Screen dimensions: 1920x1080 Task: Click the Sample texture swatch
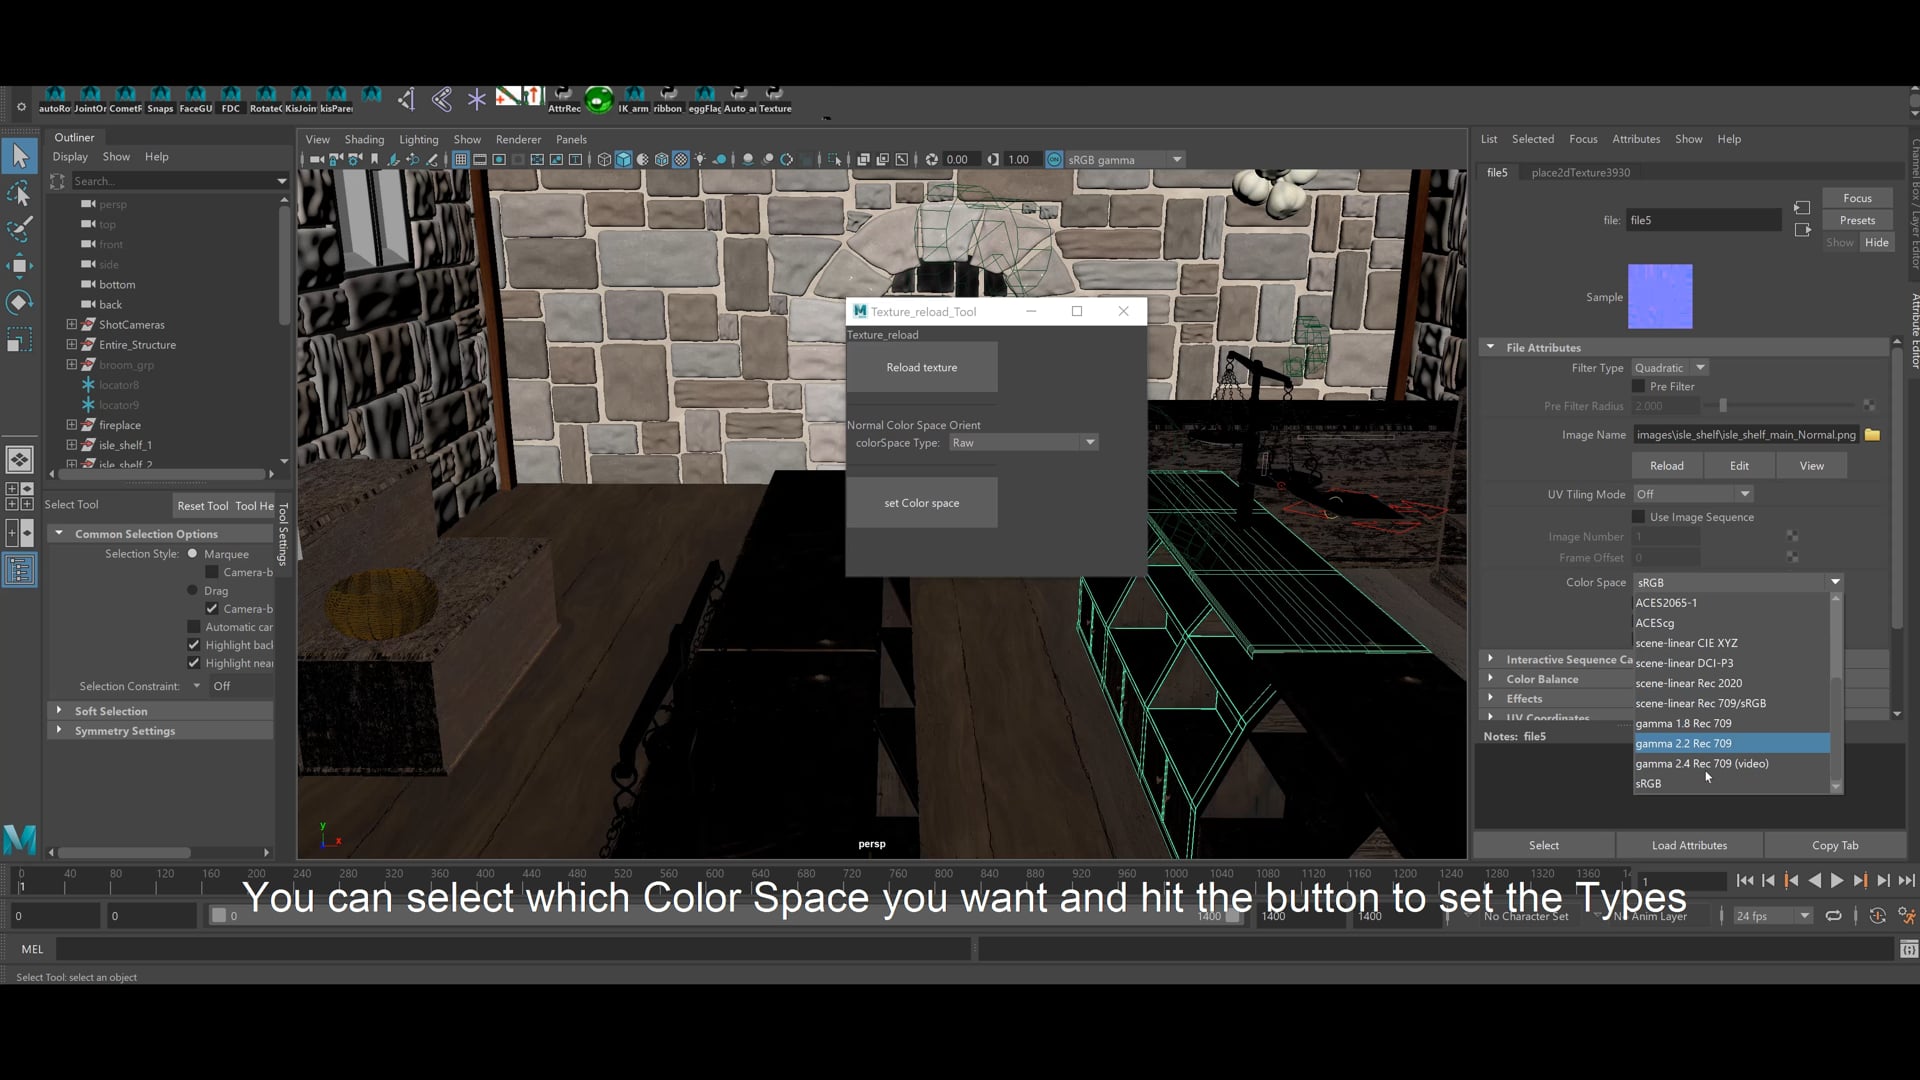(1660, 297)
